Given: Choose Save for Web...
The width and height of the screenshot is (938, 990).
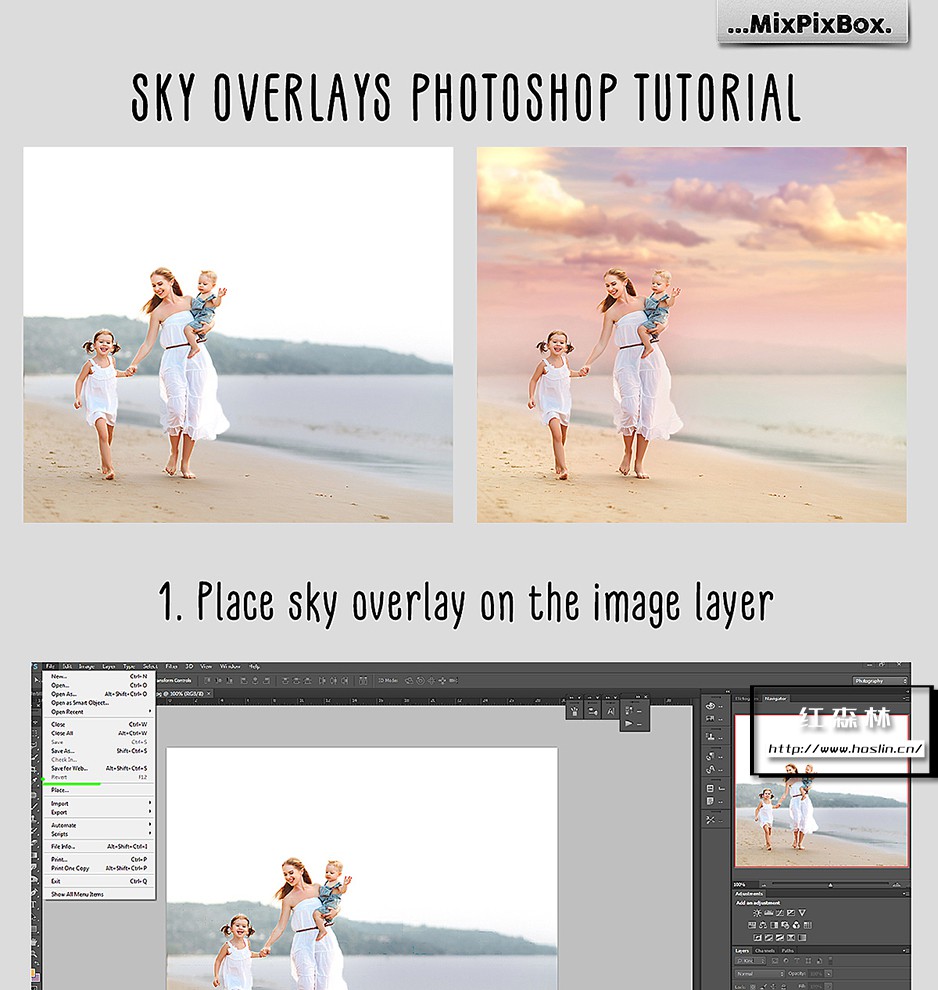Looking at the screenshot, I should click(x=98, y=768).
